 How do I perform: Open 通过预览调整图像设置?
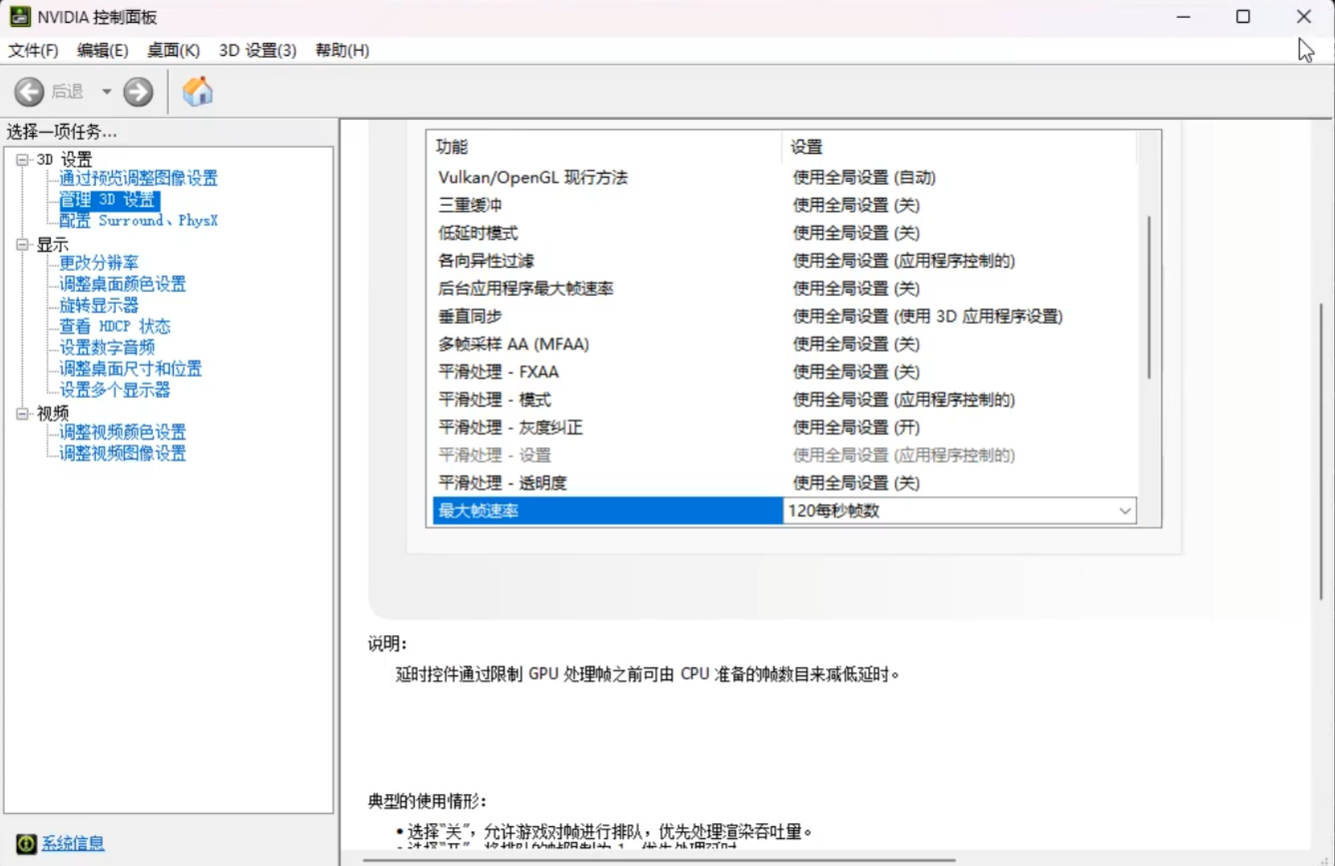(x=138, y=178)
